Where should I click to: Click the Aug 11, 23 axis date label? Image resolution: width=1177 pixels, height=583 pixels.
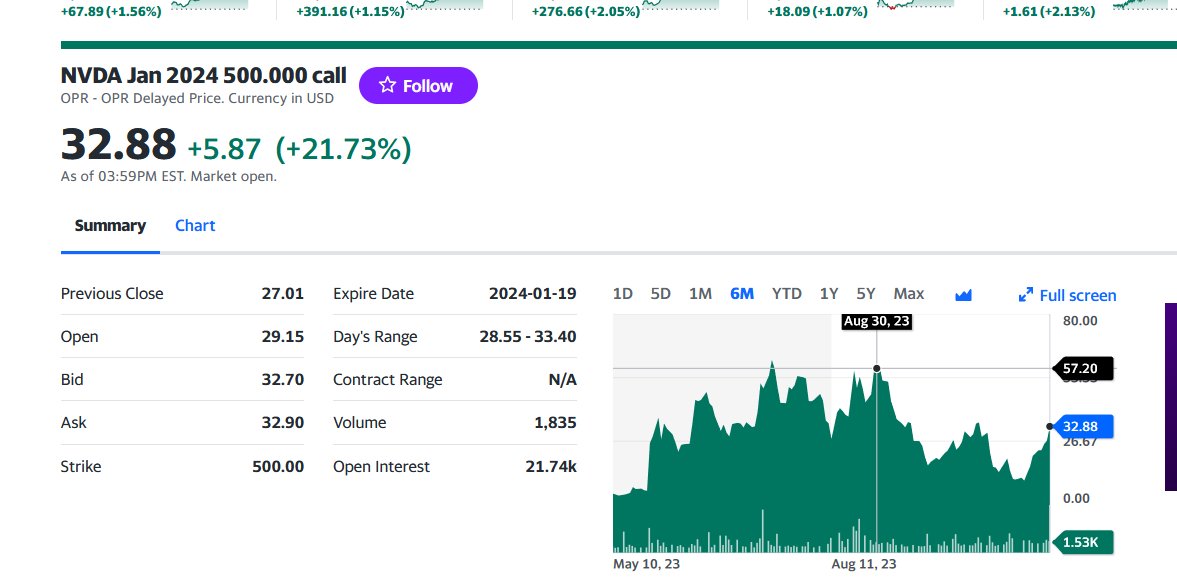863,563
